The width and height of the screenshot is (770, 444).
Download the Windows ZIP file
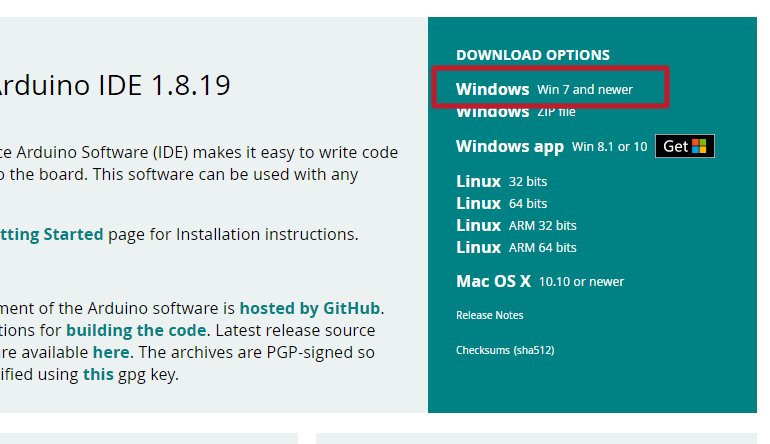pos(516,112)
